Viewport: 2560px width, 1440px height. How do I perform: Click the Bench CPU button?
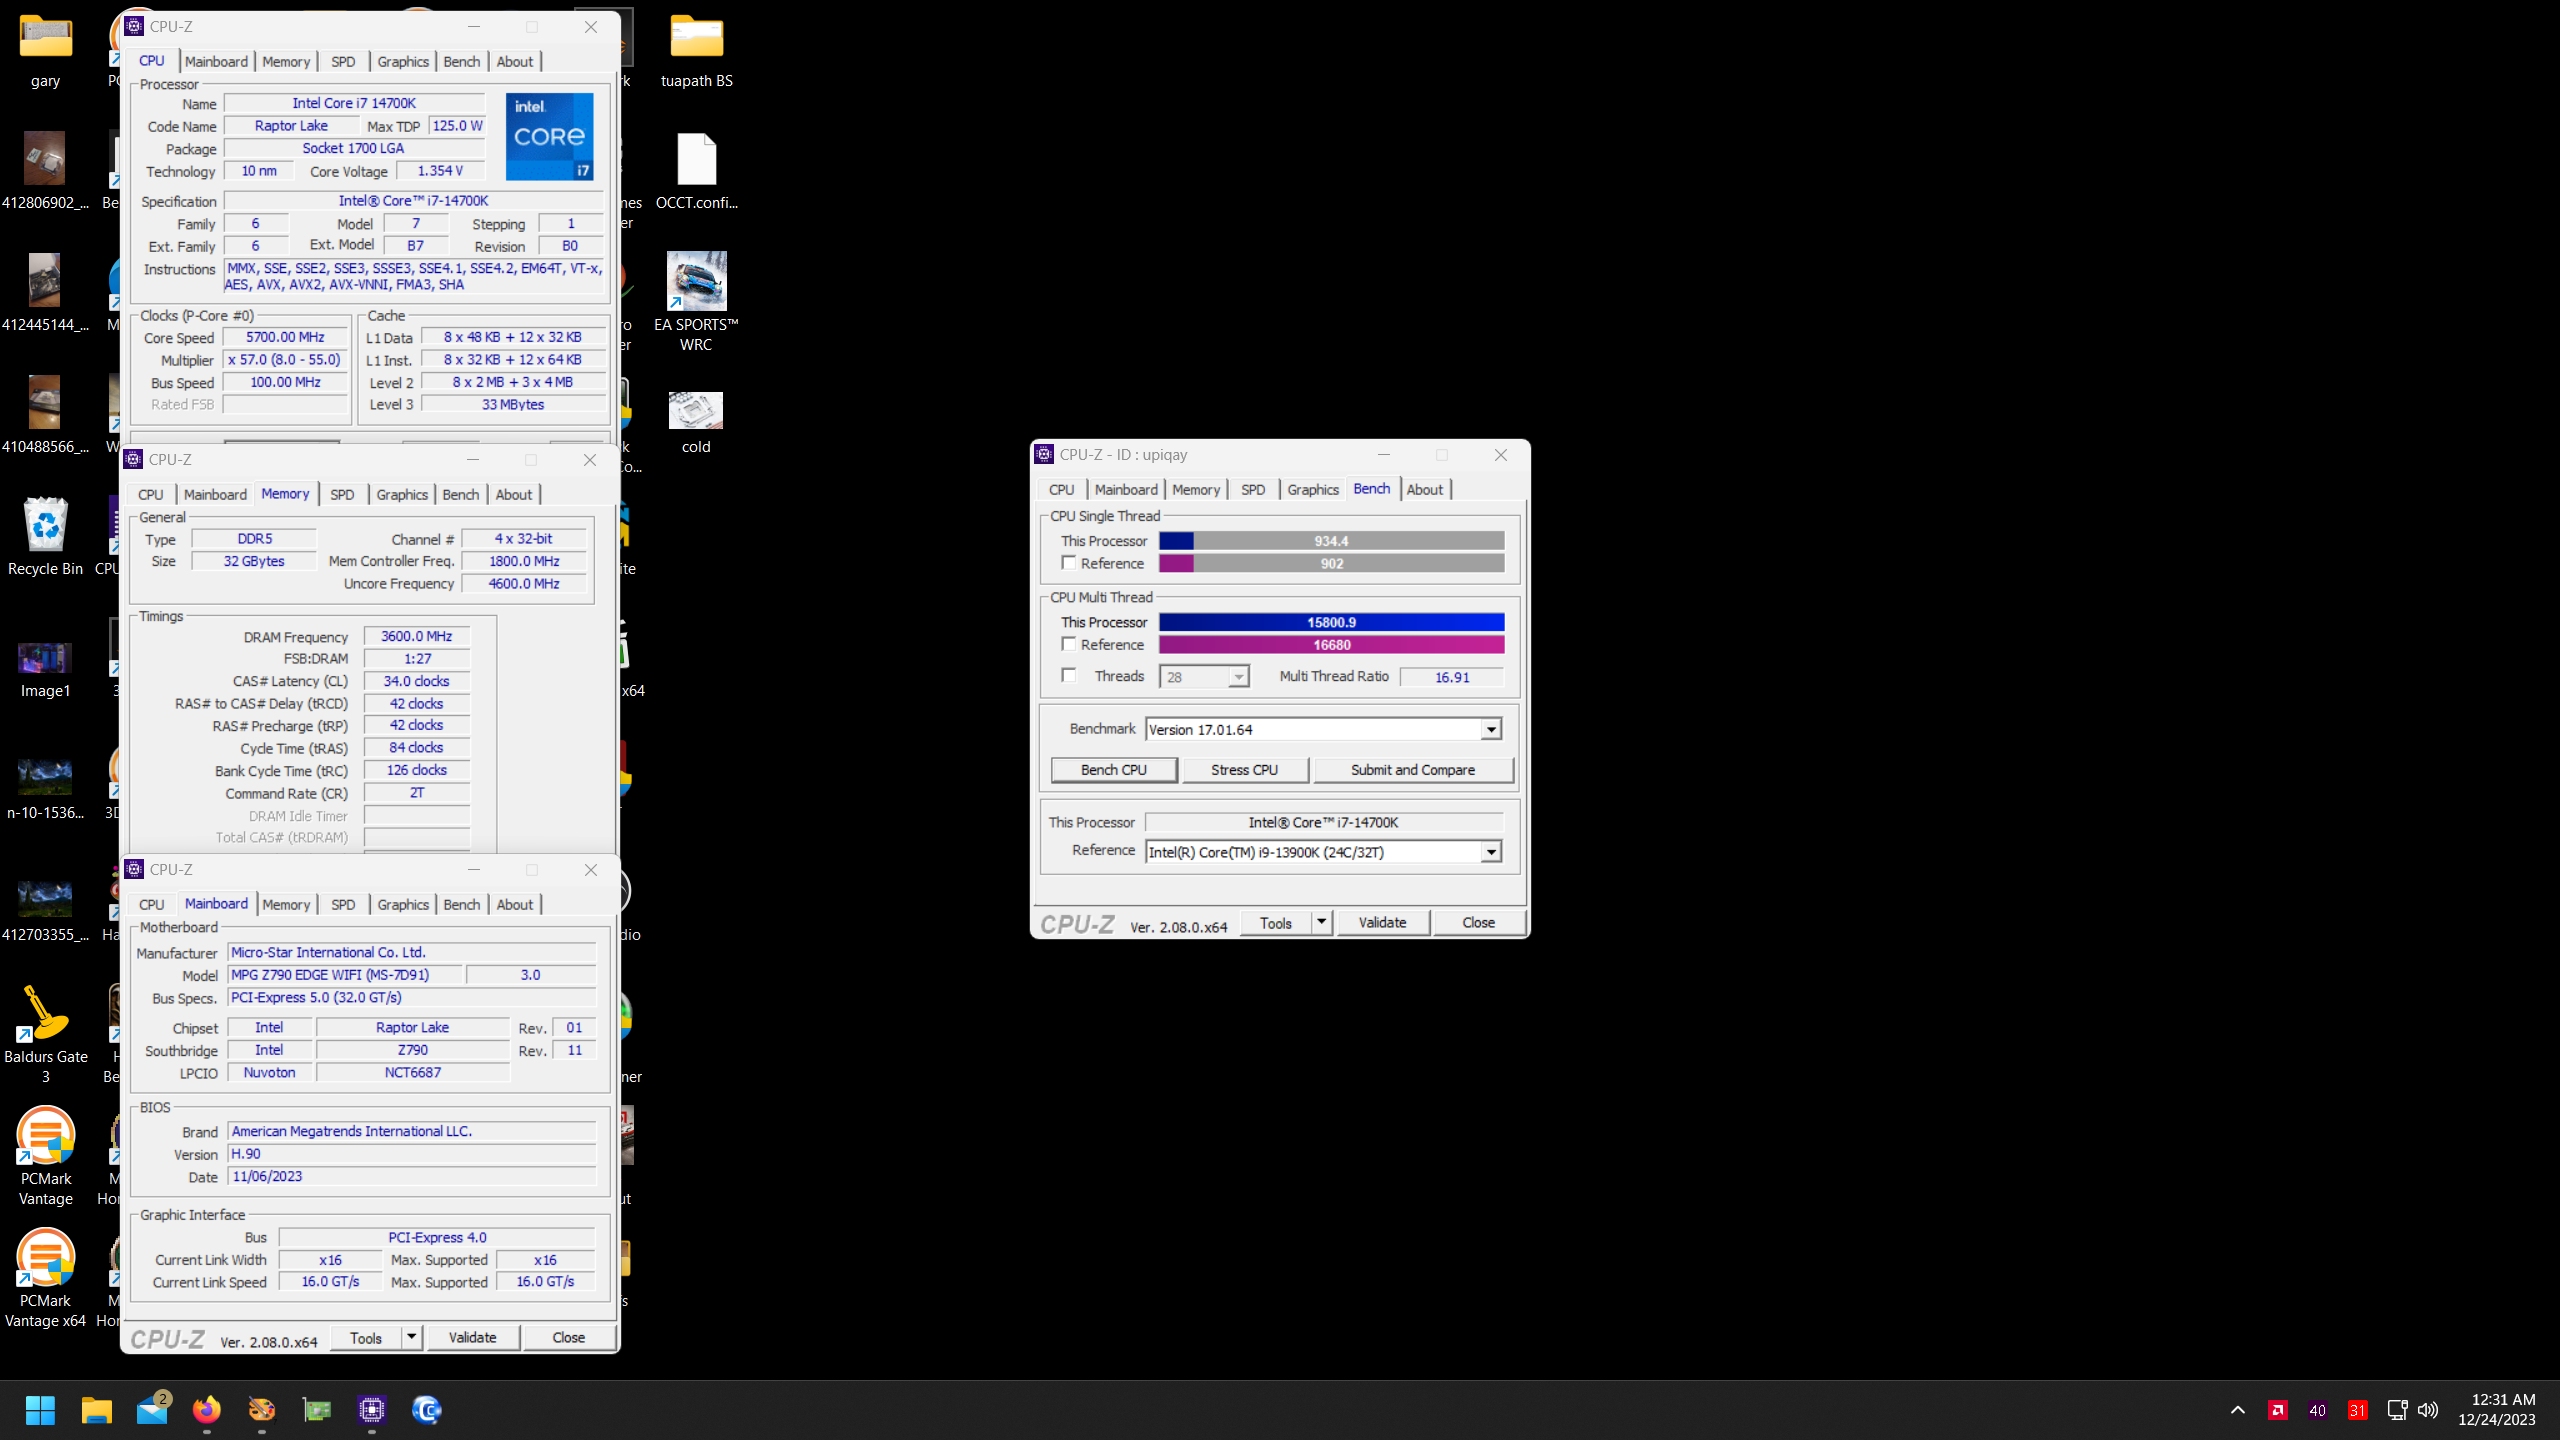[x=1114, y=770]
